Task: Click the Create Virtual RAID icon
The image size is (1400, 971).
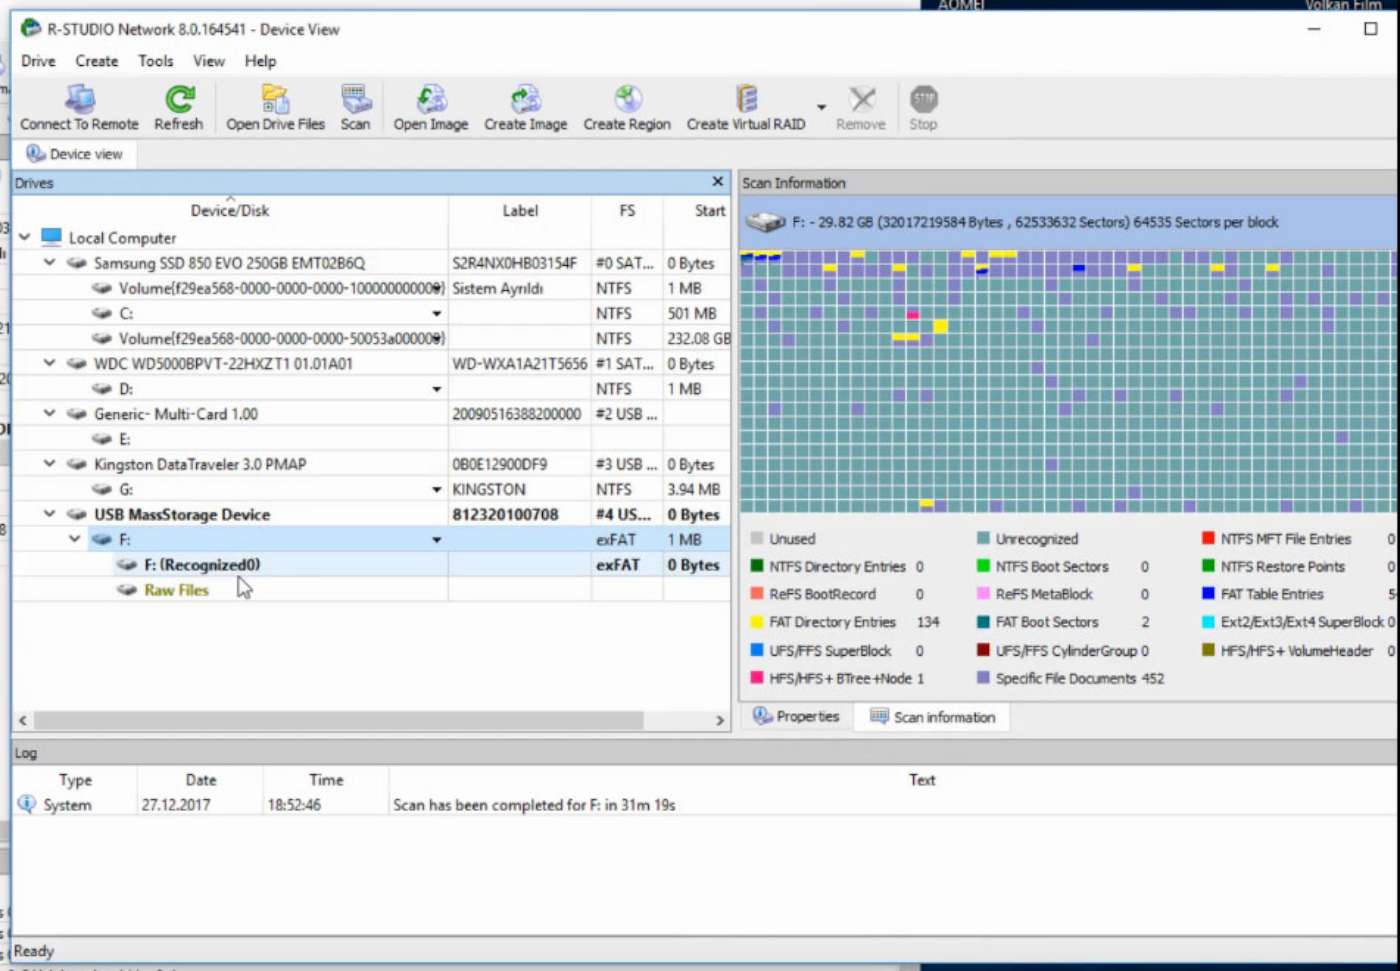Action: pos(746,100)
